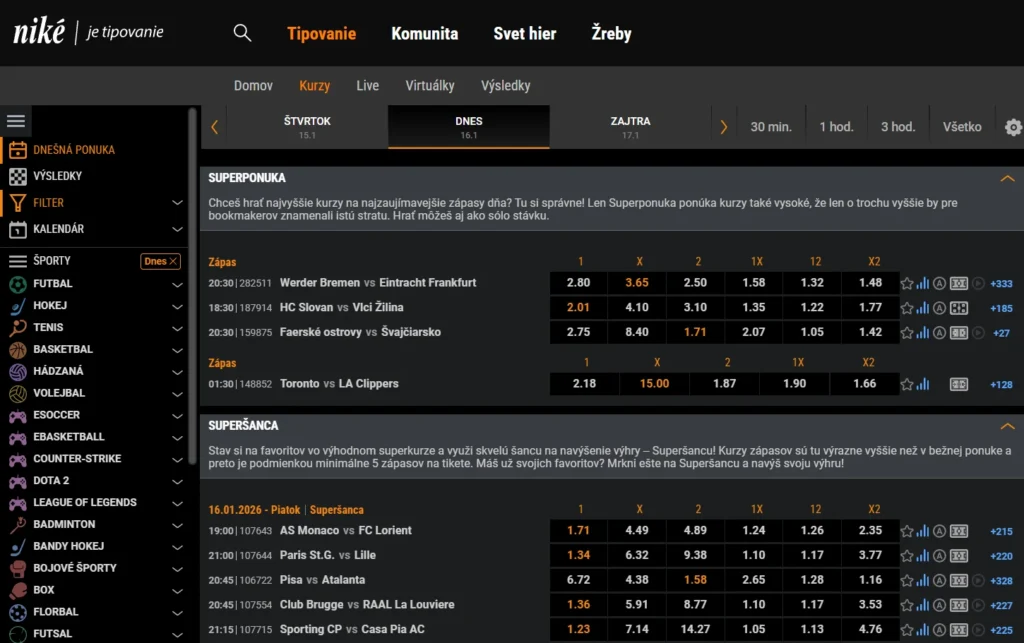
Task: Favorite the Werder Bremen match with star
Action: point(907,283)
